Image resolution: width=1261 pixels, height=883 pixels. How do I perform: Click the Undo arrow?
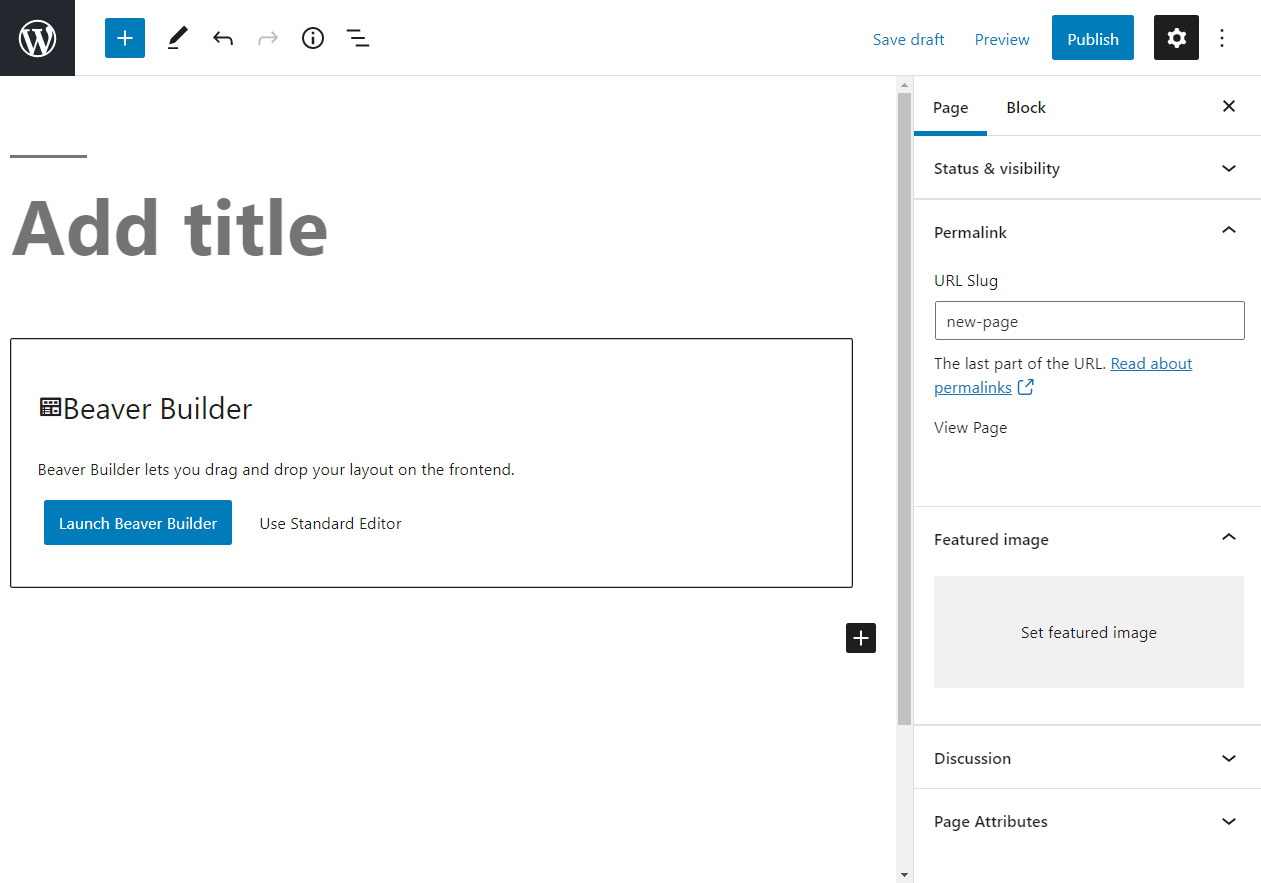[223, 38]
